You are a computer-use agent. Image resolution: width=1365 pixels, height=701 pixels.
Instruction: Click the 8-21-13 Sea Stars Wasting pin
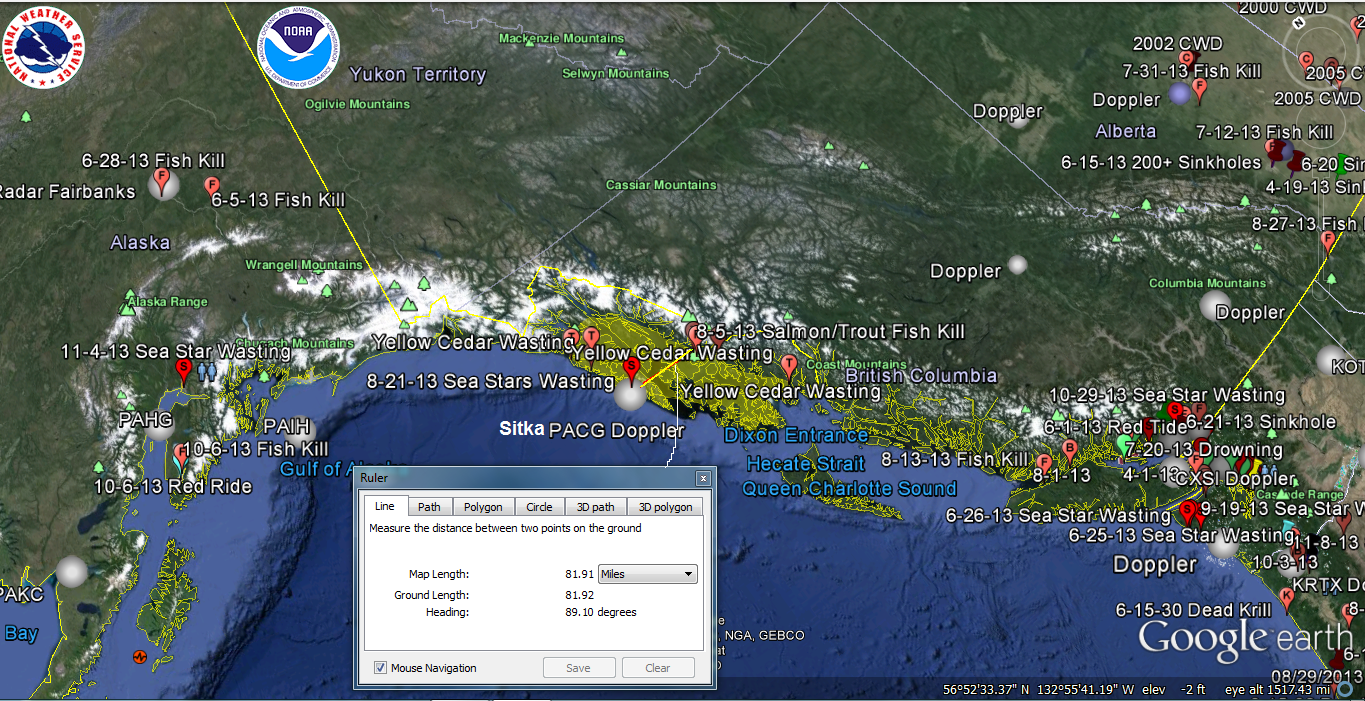tap(631, 369)
